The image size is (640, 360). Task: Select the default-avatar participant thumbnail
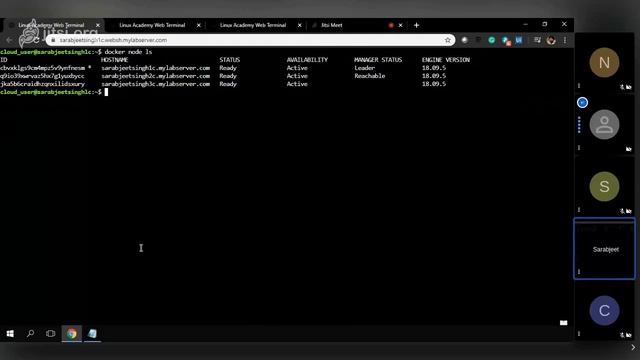click(604, 124)
